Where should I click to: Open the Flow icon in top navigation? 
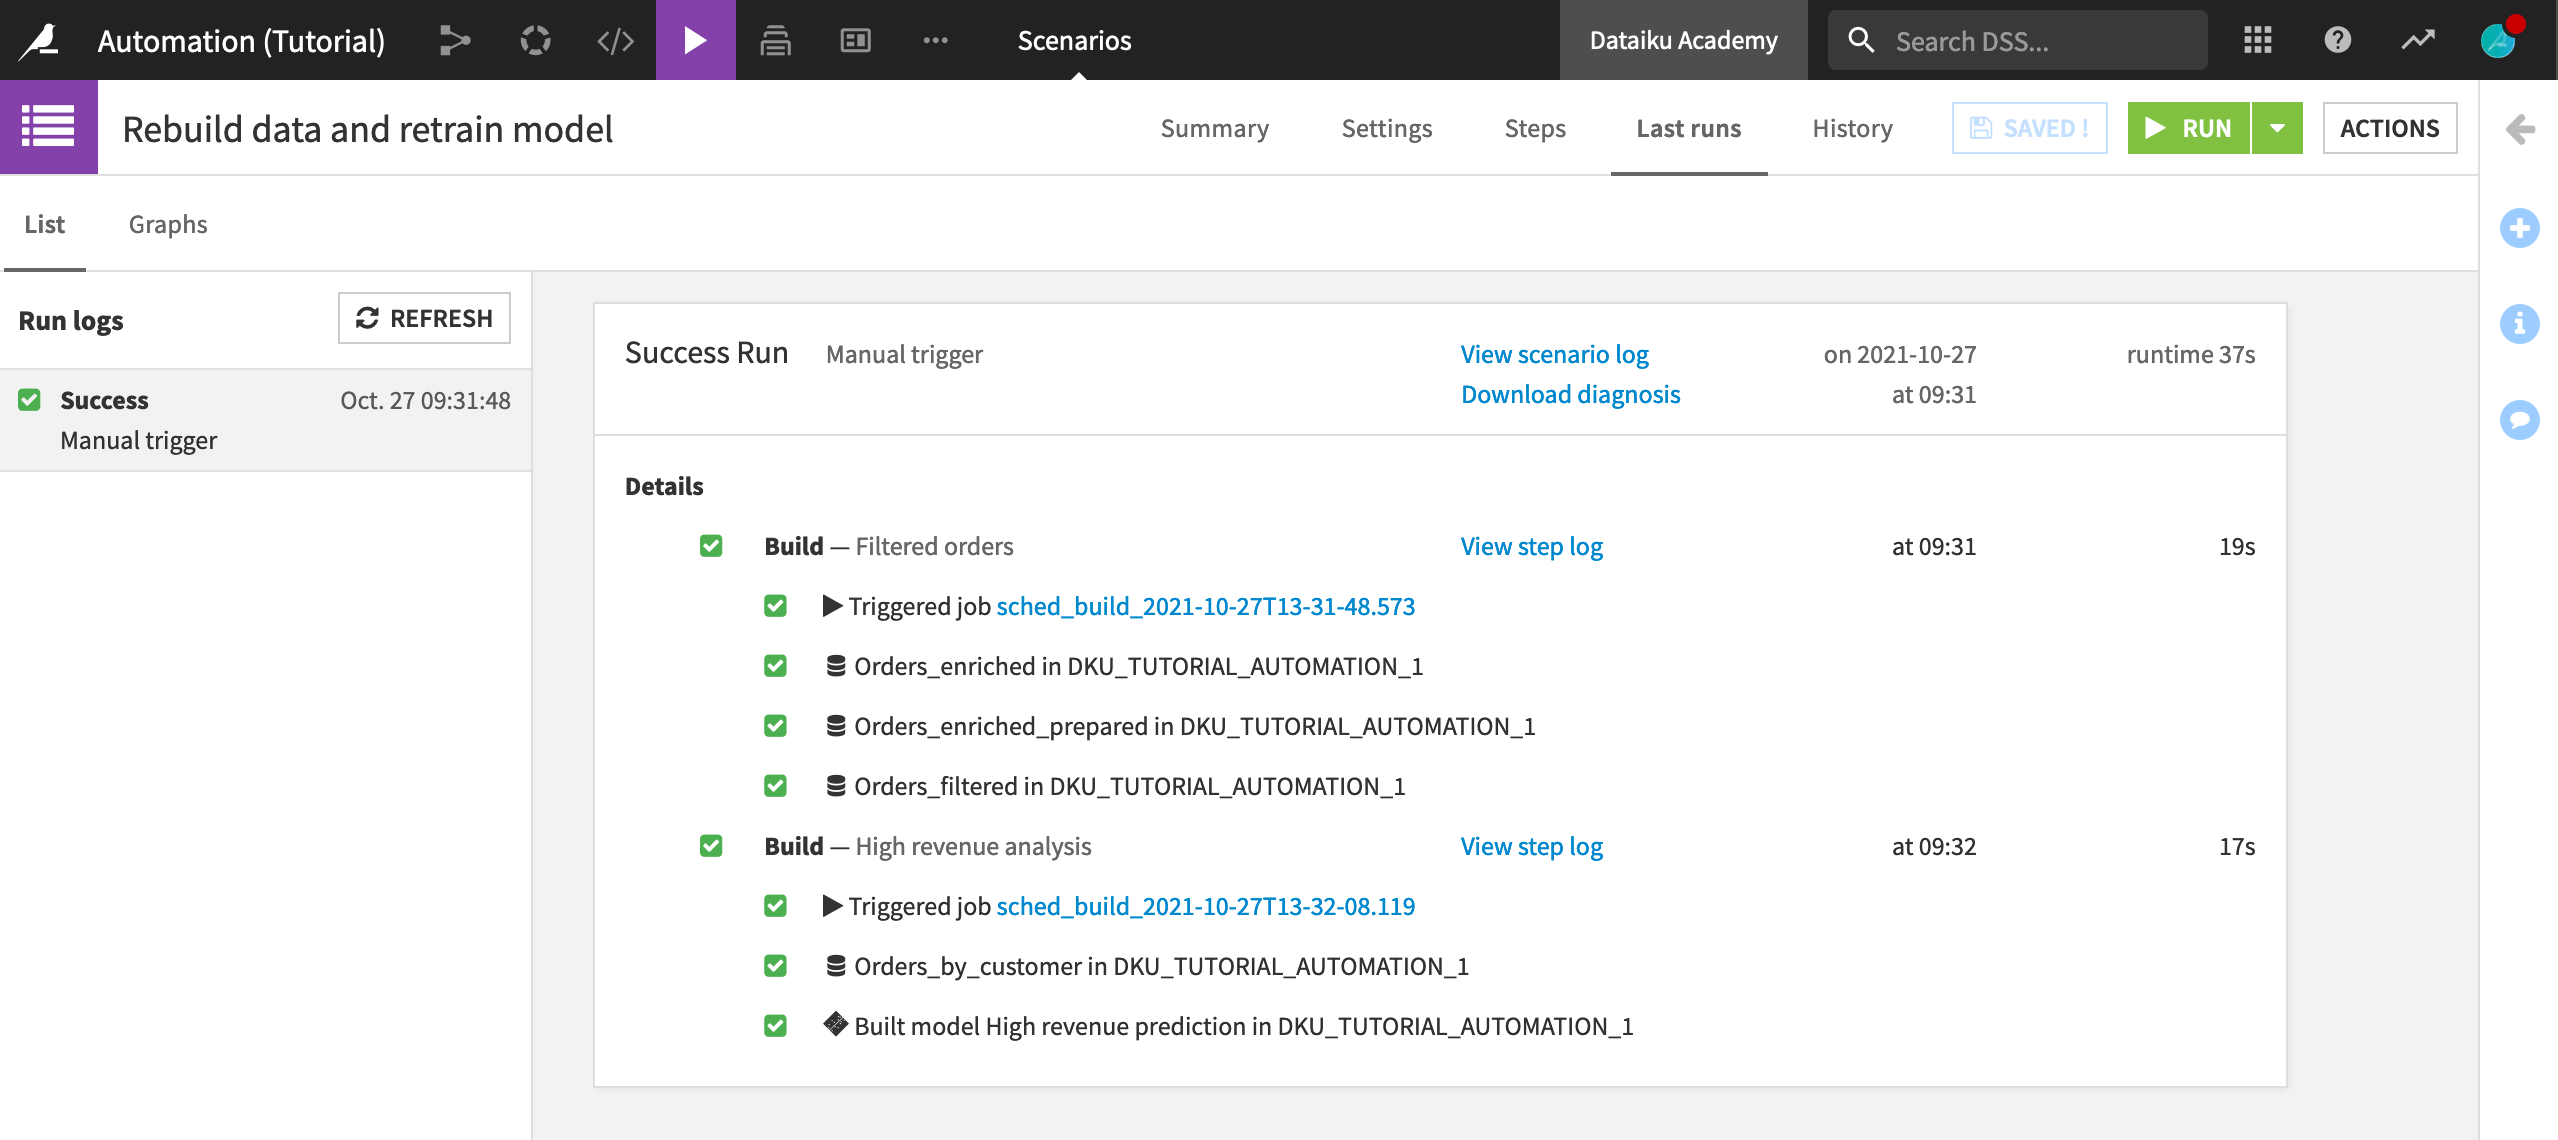[x=455, y=40]
